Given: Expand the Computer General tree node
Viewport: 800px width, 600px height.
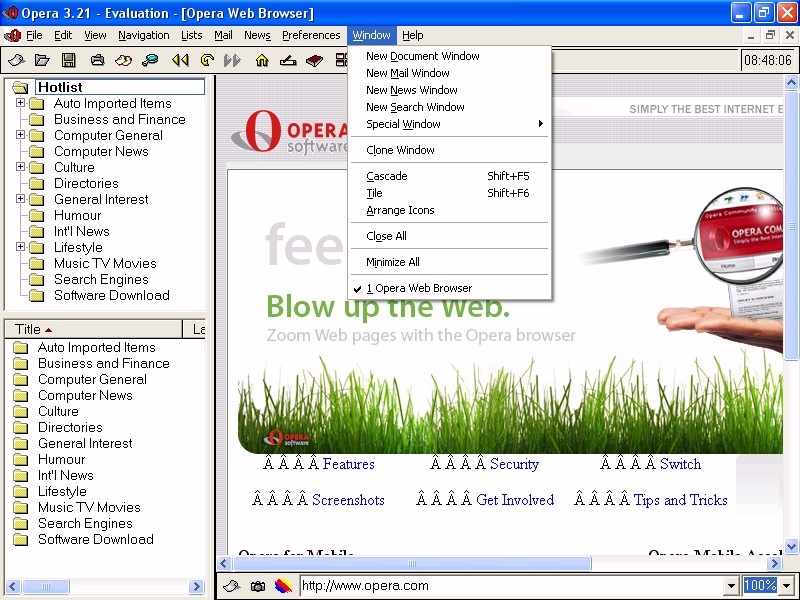Looking at the screenshot, I should 20,135.
